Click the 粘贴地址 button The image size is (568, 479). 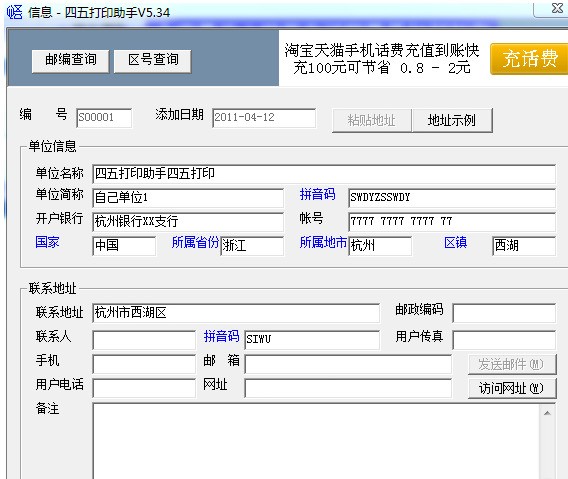pos(372,120)
